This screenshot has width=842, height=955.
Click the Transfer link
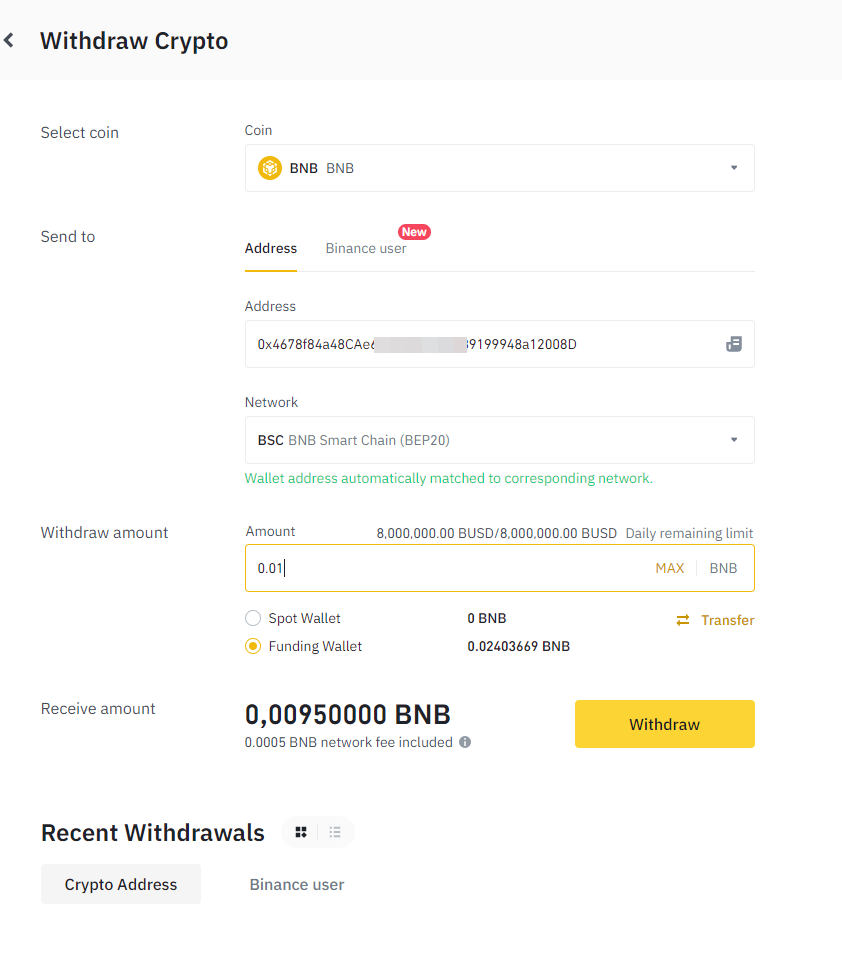click(x=727, y=620)
